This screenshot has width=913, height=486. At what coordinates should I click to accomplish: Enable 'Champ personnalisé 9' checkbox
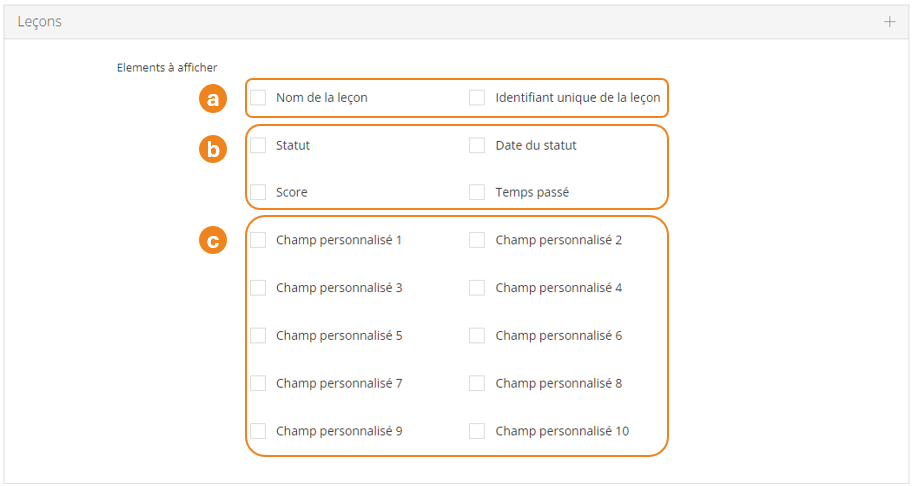click(258, 431)
